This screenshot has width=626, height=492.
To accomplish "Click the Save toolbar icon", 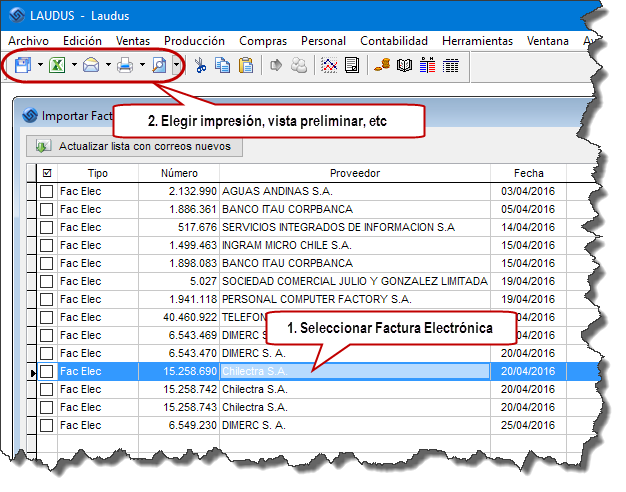I will tap(23, 65).
